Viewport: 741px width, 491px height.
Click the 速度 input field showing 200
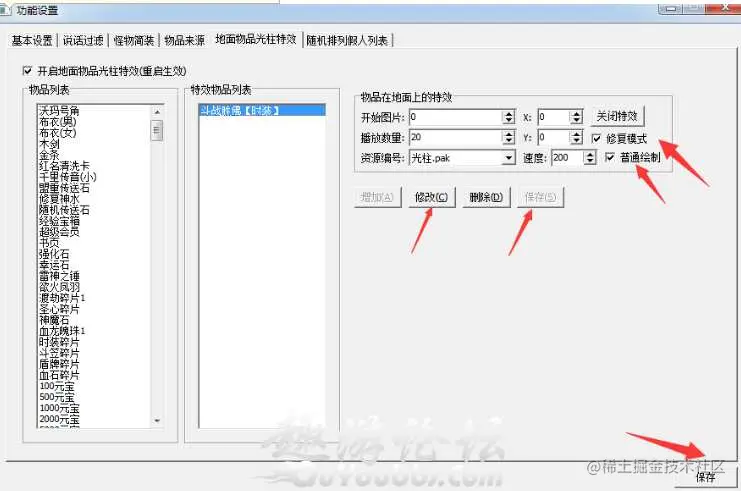[568, 158]
